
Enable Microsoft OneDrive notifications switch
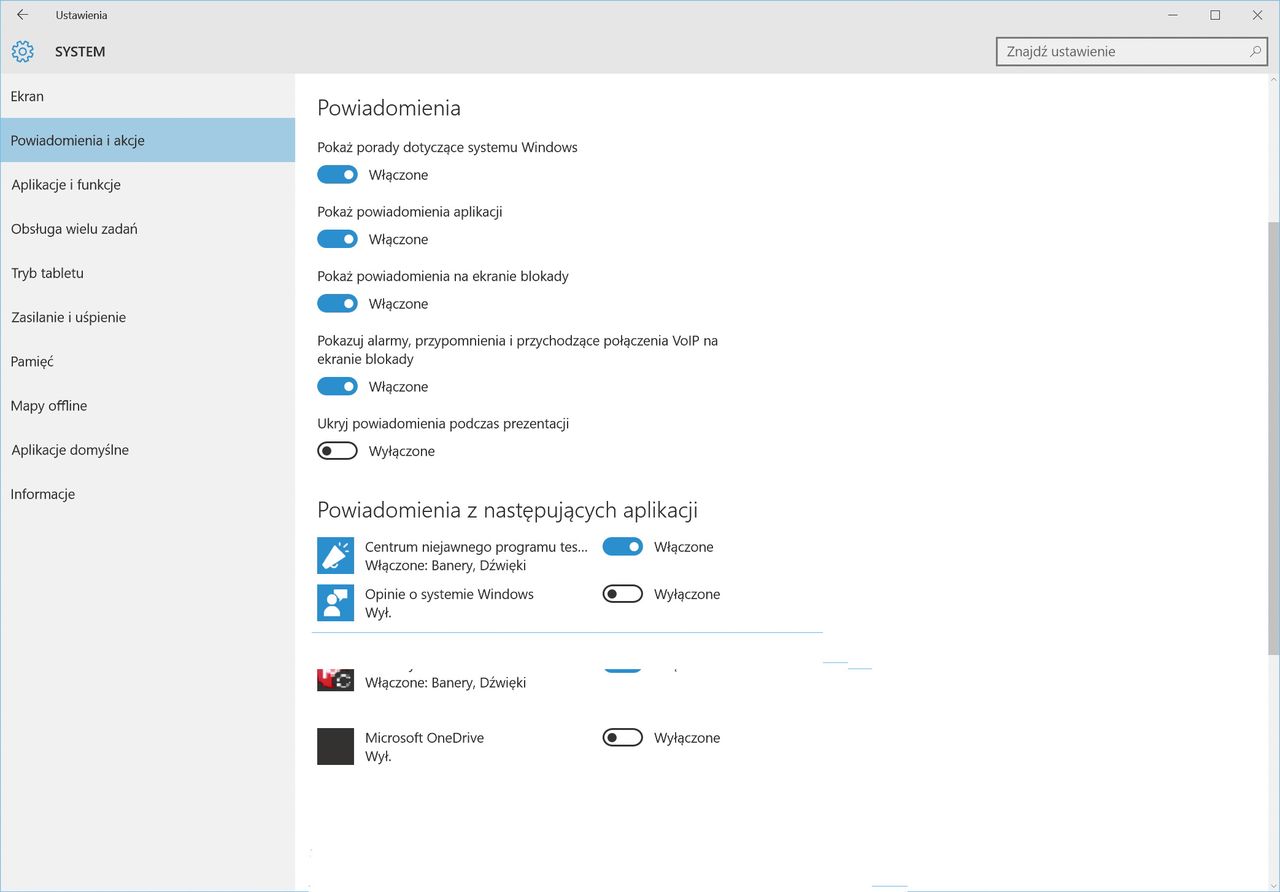tap(622, 738)
